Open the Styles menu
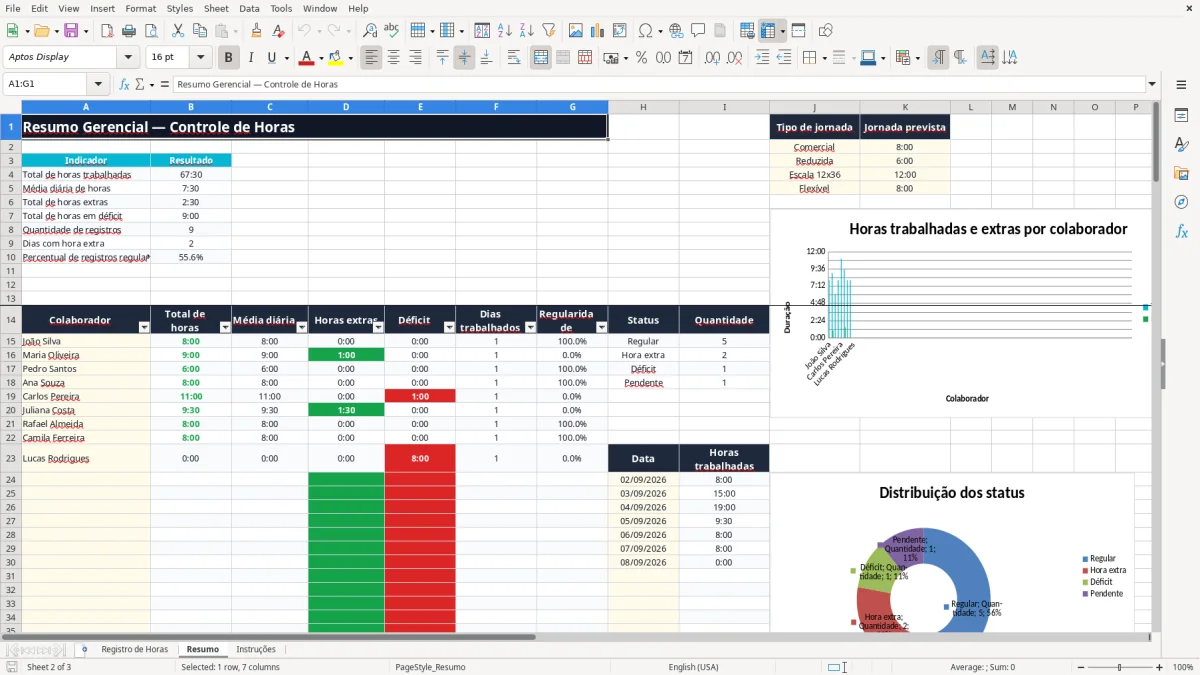This screenshot has width=1200, height=675. [180, 8]
